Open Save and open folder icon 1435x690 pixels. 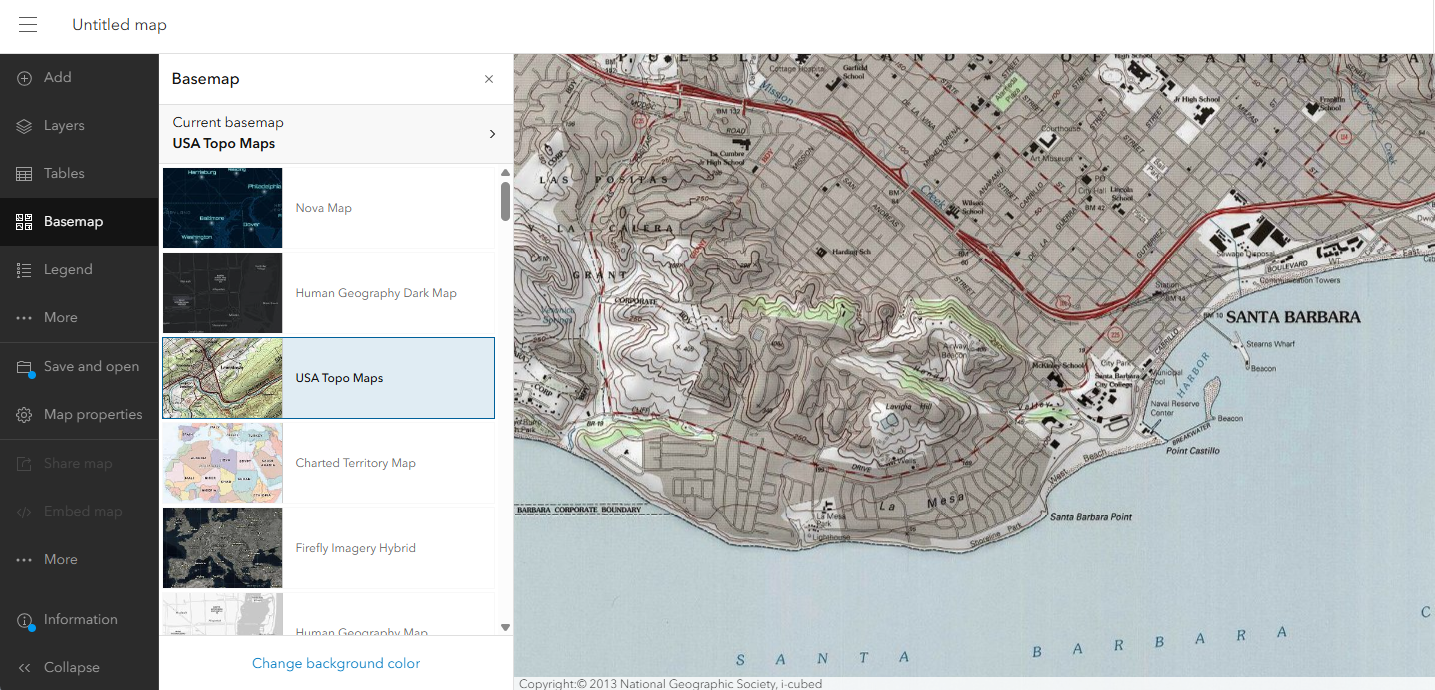point(25,367)
